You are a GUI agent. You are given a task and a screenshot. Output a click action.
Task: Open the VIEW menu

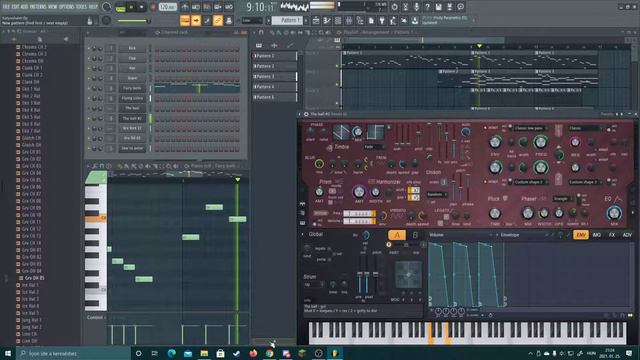click(53, 7)
